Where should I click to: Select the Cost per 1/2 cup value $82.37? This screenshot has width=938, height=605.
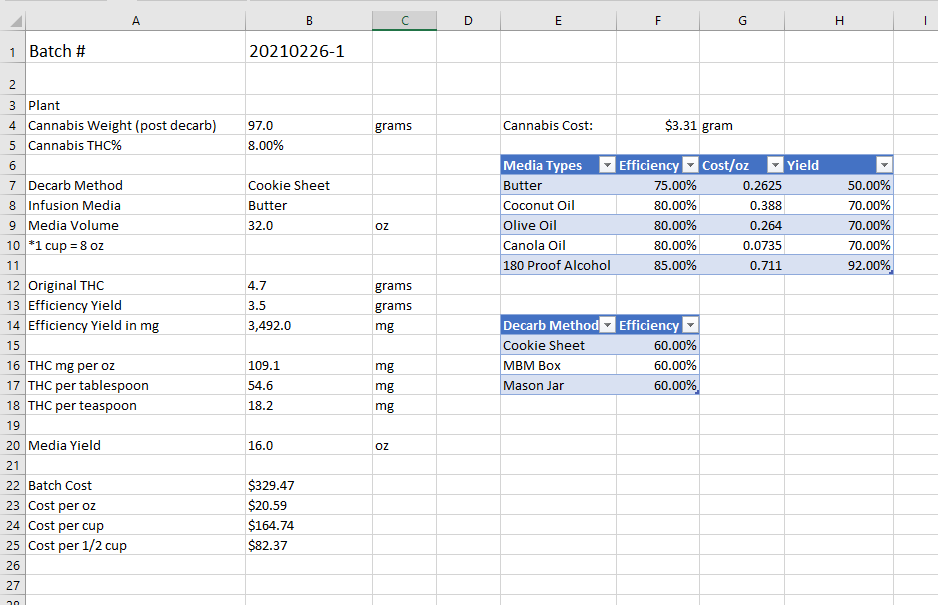(x=309, y=545)
